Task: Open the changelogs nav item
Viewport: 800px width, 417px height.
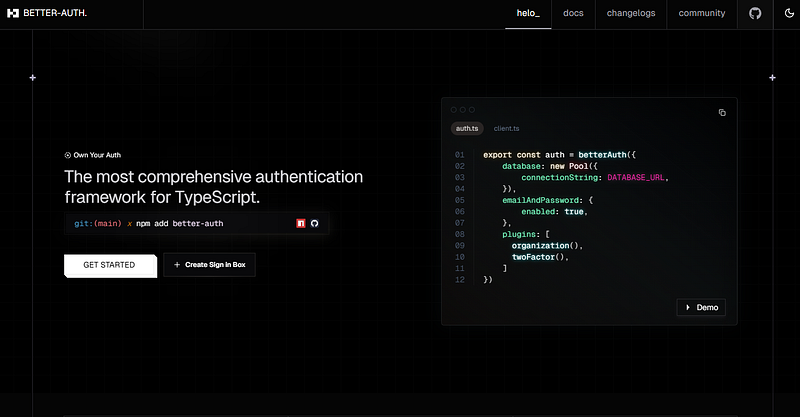Action: coord(631,13)
